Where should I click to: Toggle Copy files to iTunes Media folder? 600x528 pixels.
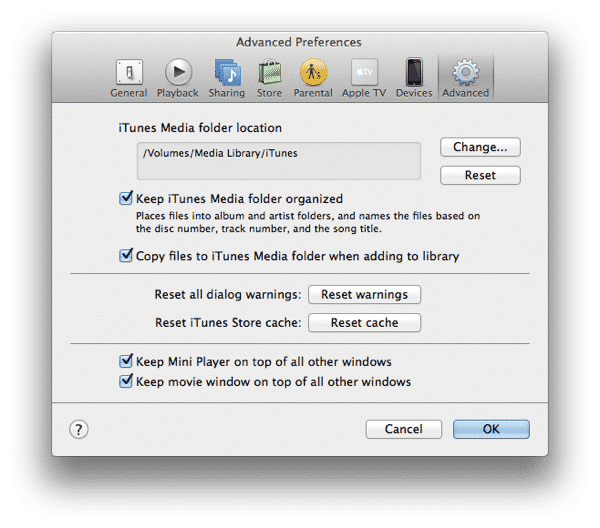126,256
